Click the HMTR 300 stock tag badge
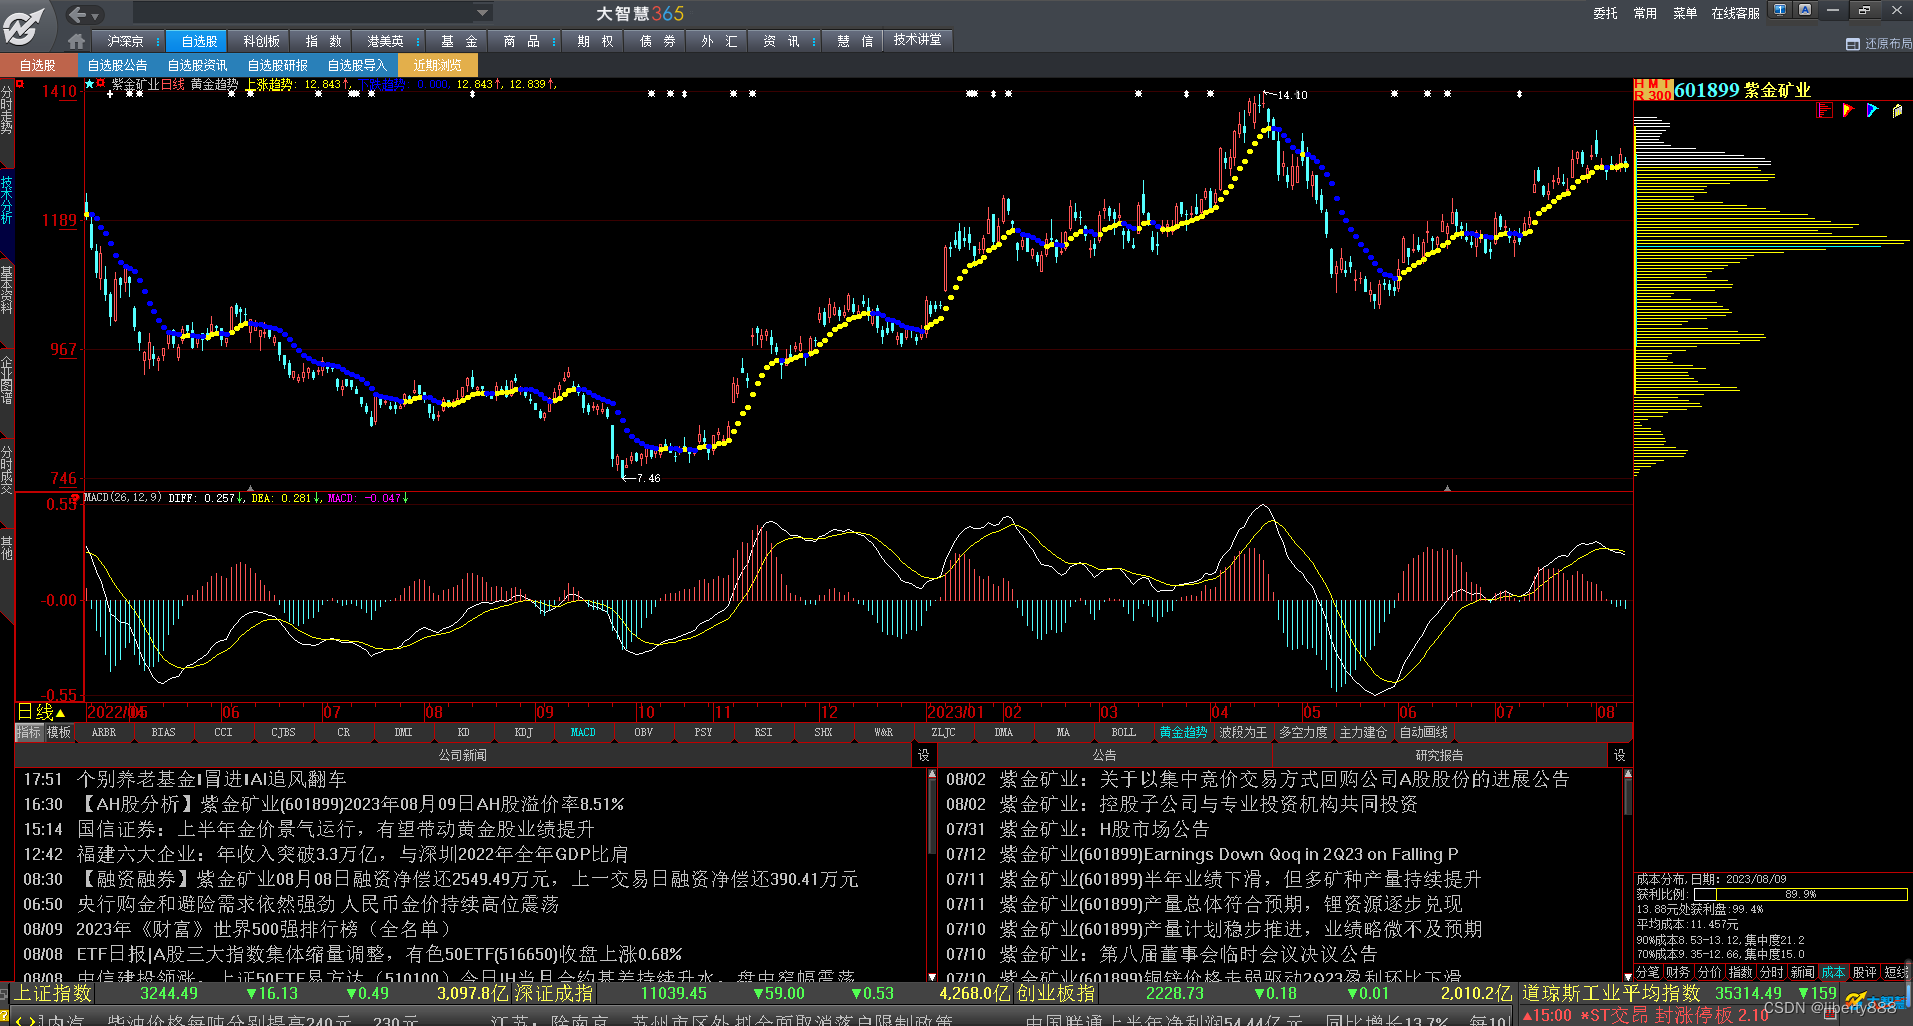Image resolution: width=1913 pixels, height=1026 pixels. (1653, 90)
